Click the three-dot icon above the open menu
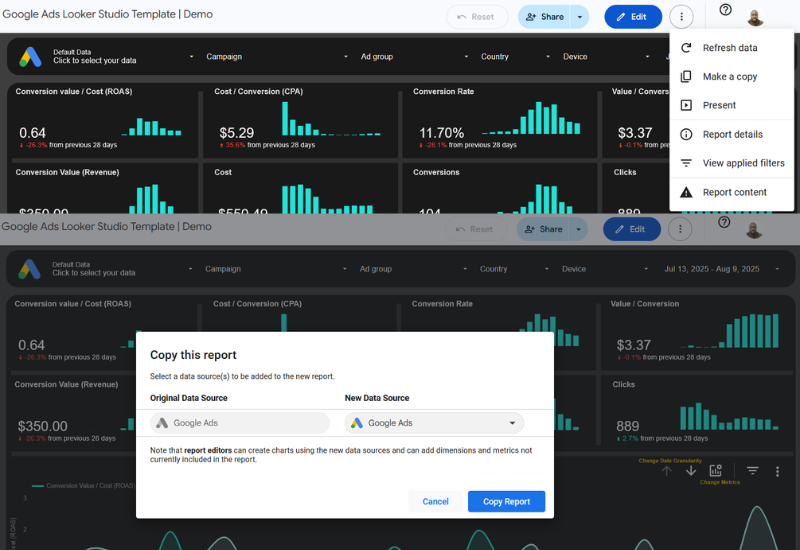Viewport: 800px width, 550px height. tap(681, 17)
